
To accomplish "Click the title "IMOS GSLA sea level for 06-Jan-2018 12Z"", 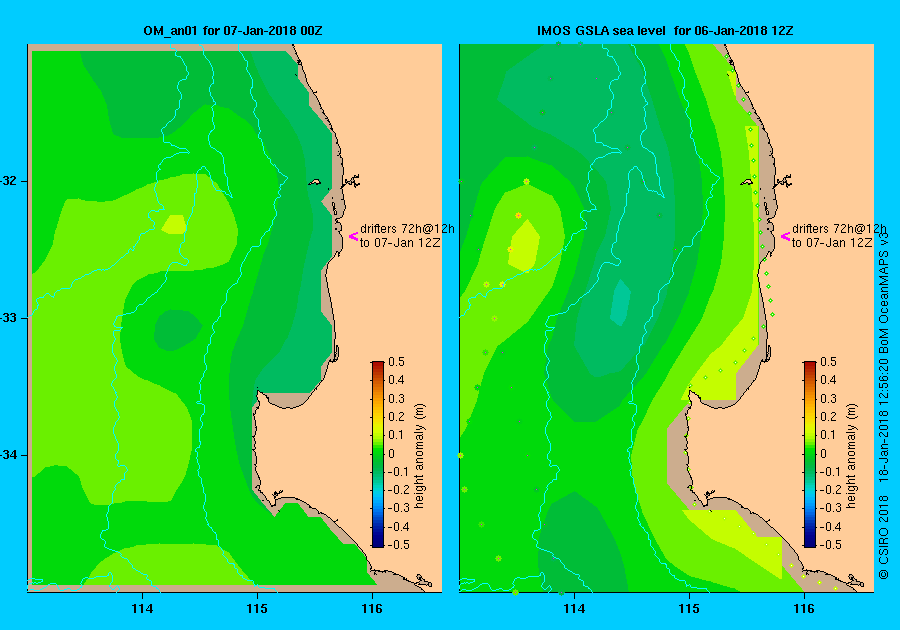I will [665, 30].
